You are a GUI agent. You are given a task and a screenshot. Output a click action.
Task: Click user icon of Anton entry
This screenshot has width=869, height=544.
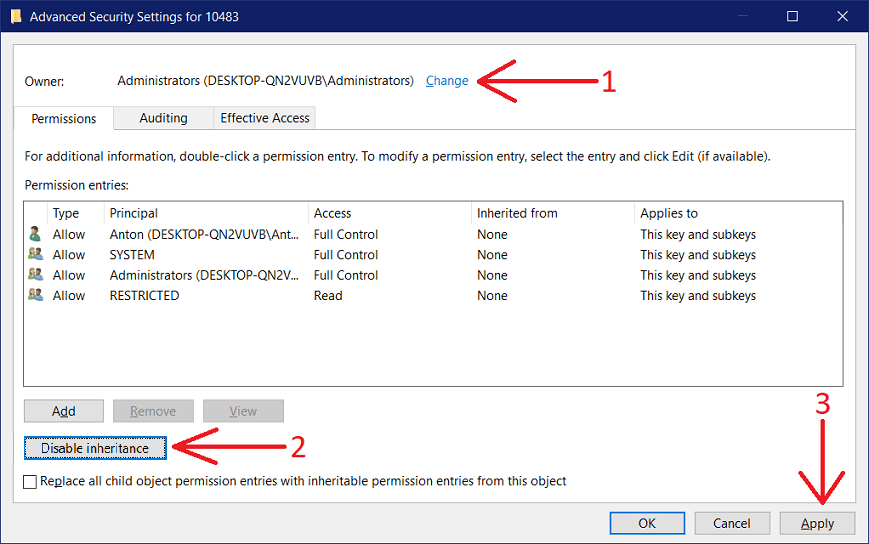pyautogui.click(x=35, y=234)
